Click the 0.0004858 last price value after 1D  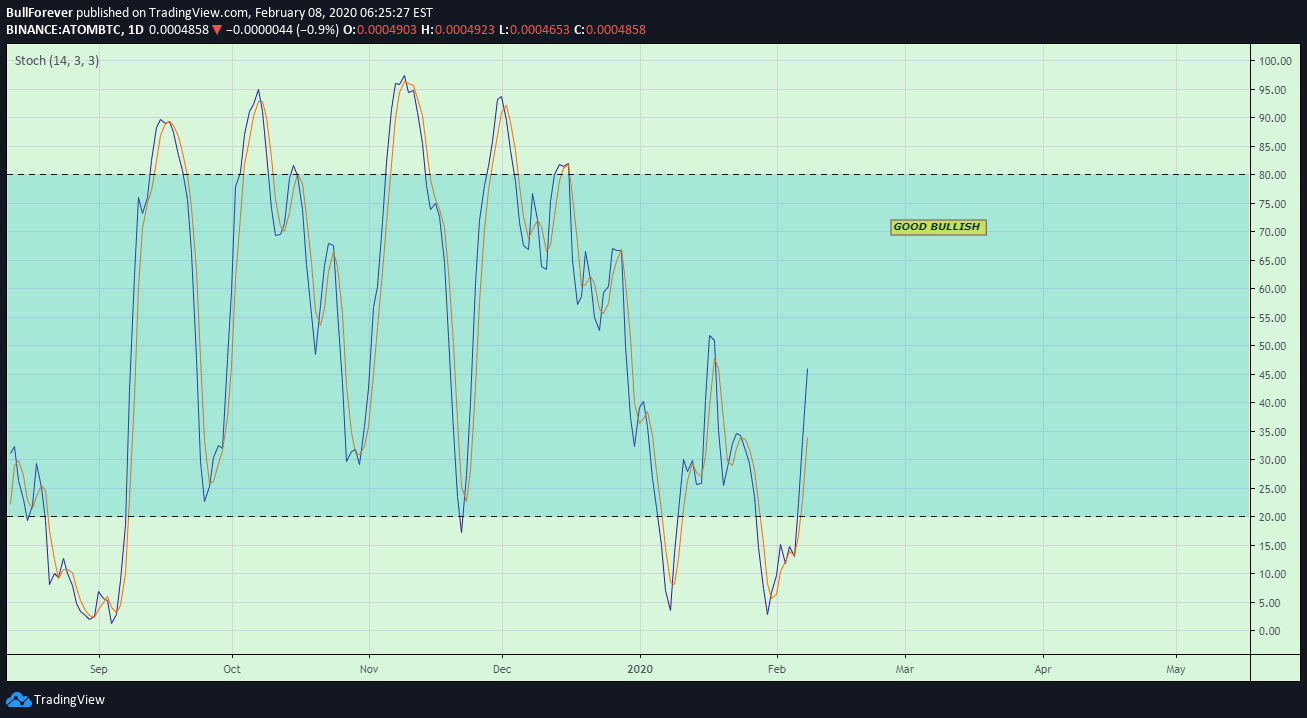coord(179,30)
